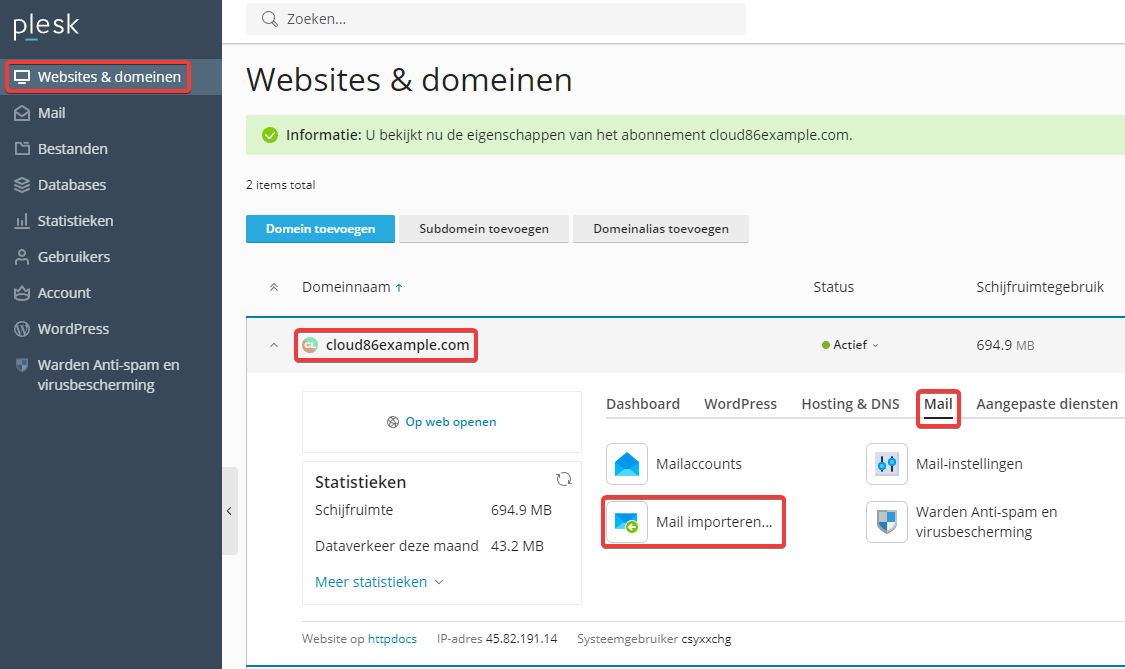Open Mail-instellingen icon

point(887,464)
